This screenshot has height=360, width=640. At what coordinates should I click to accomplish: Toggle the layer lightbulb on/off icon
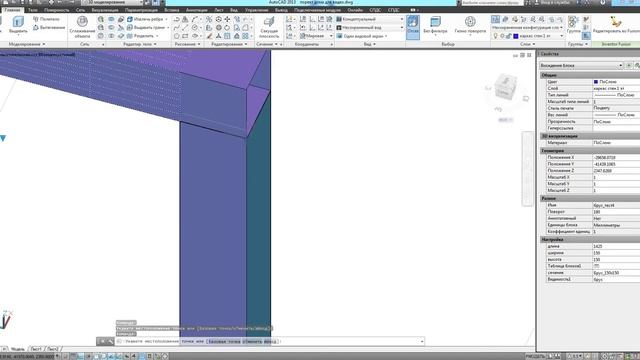(x=496, y=36)
